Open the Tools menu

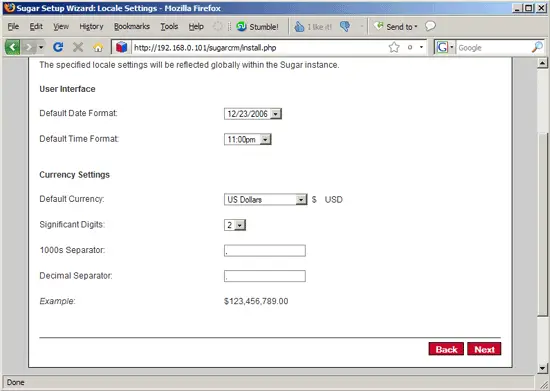[x=169, y=27]
